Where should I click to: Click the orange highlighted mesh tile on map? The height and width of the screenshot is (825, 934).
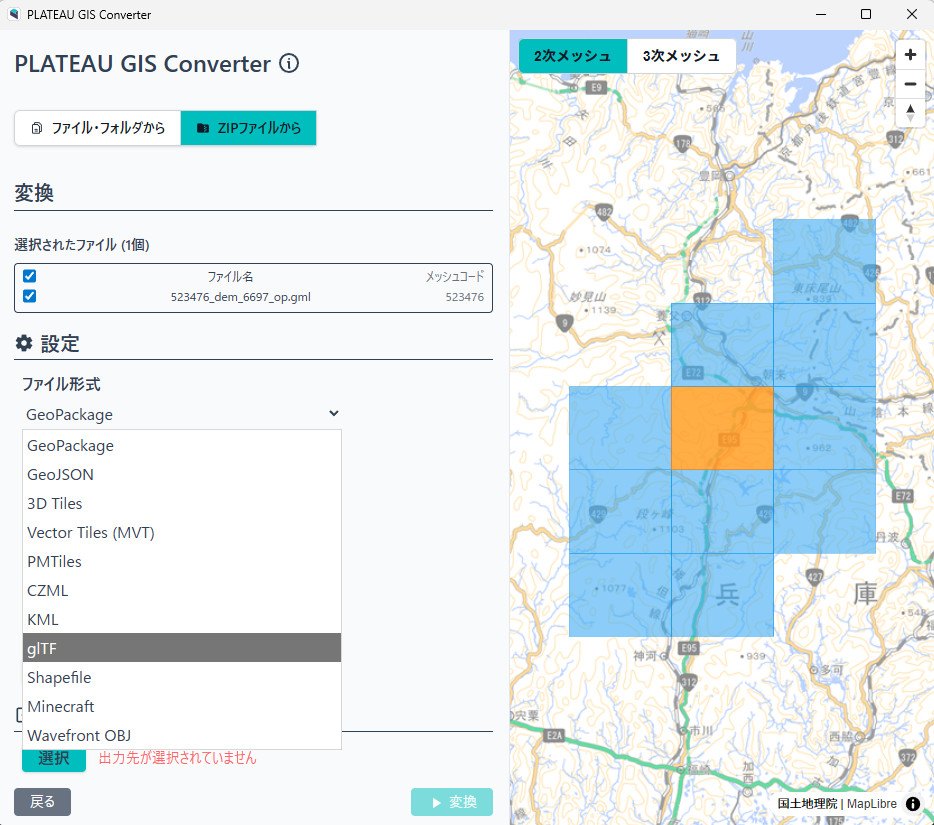click(x=722, y=428)
